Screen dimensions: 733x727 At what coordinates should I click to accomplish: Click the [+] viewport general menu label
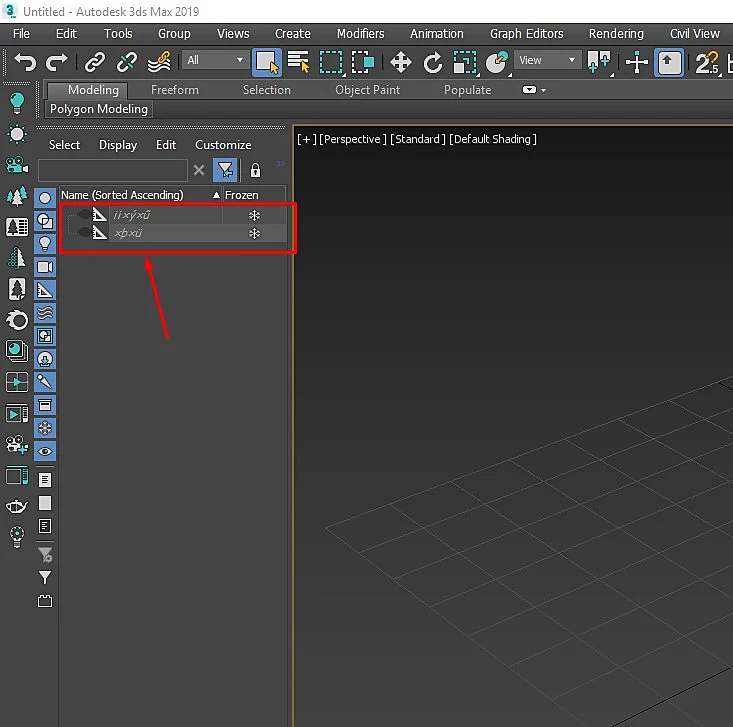click(307, 139)
